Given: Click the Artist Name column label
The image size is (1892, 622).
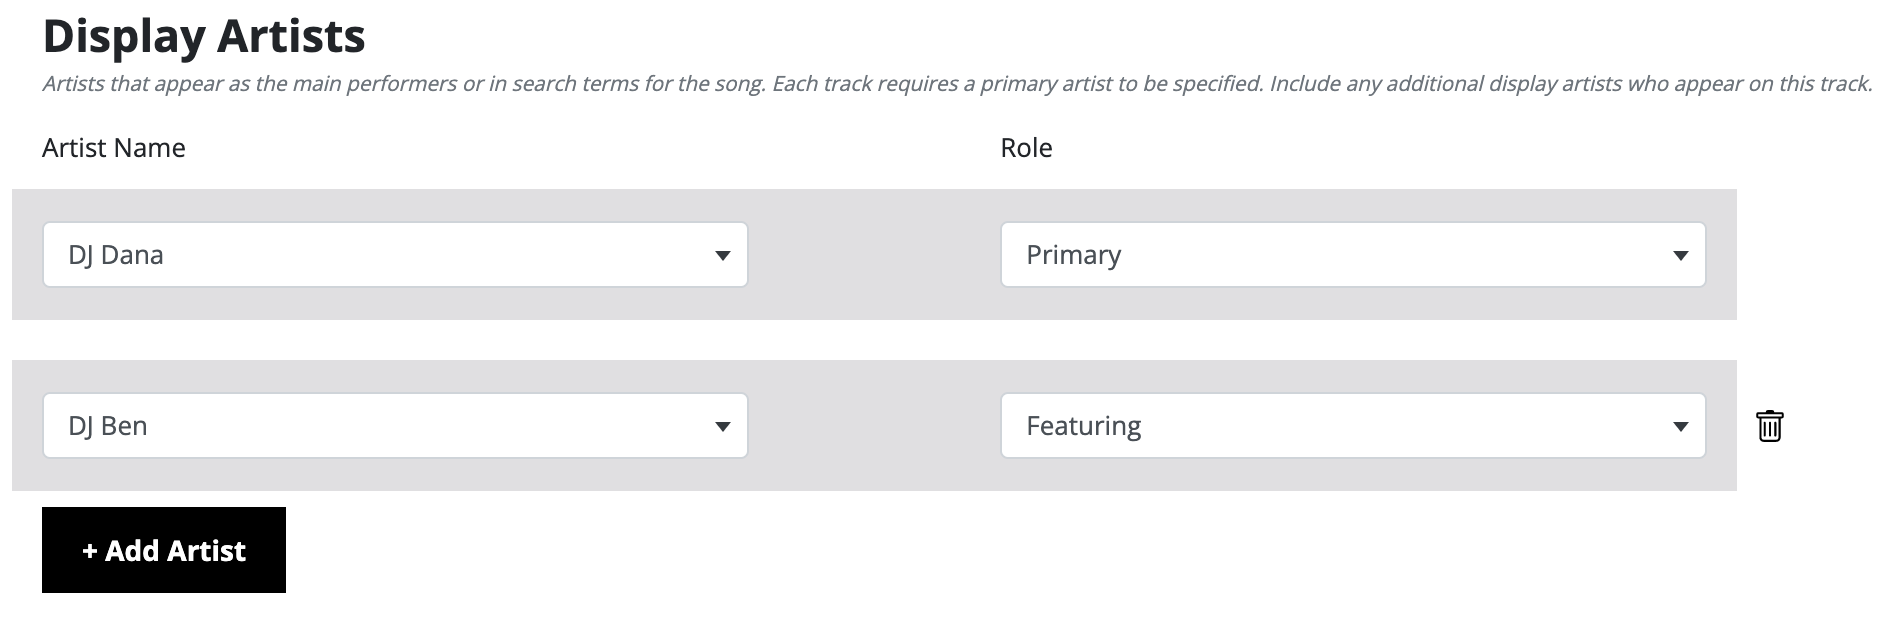Looking at the screenshot, I should click(x=114, y=148).
